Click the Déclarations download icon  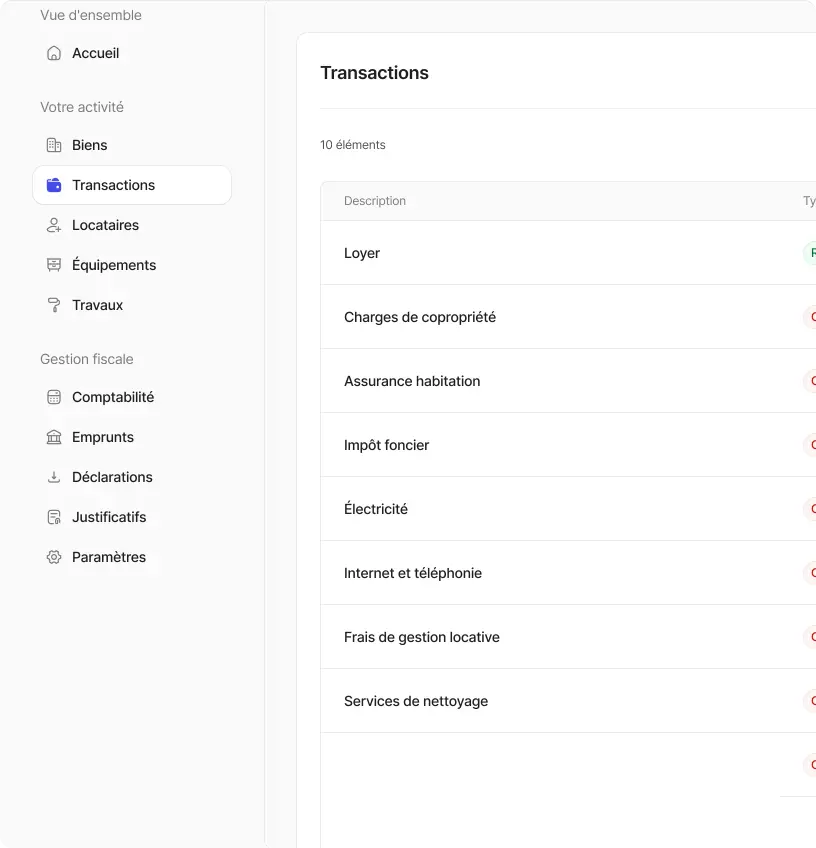[53, 477]
